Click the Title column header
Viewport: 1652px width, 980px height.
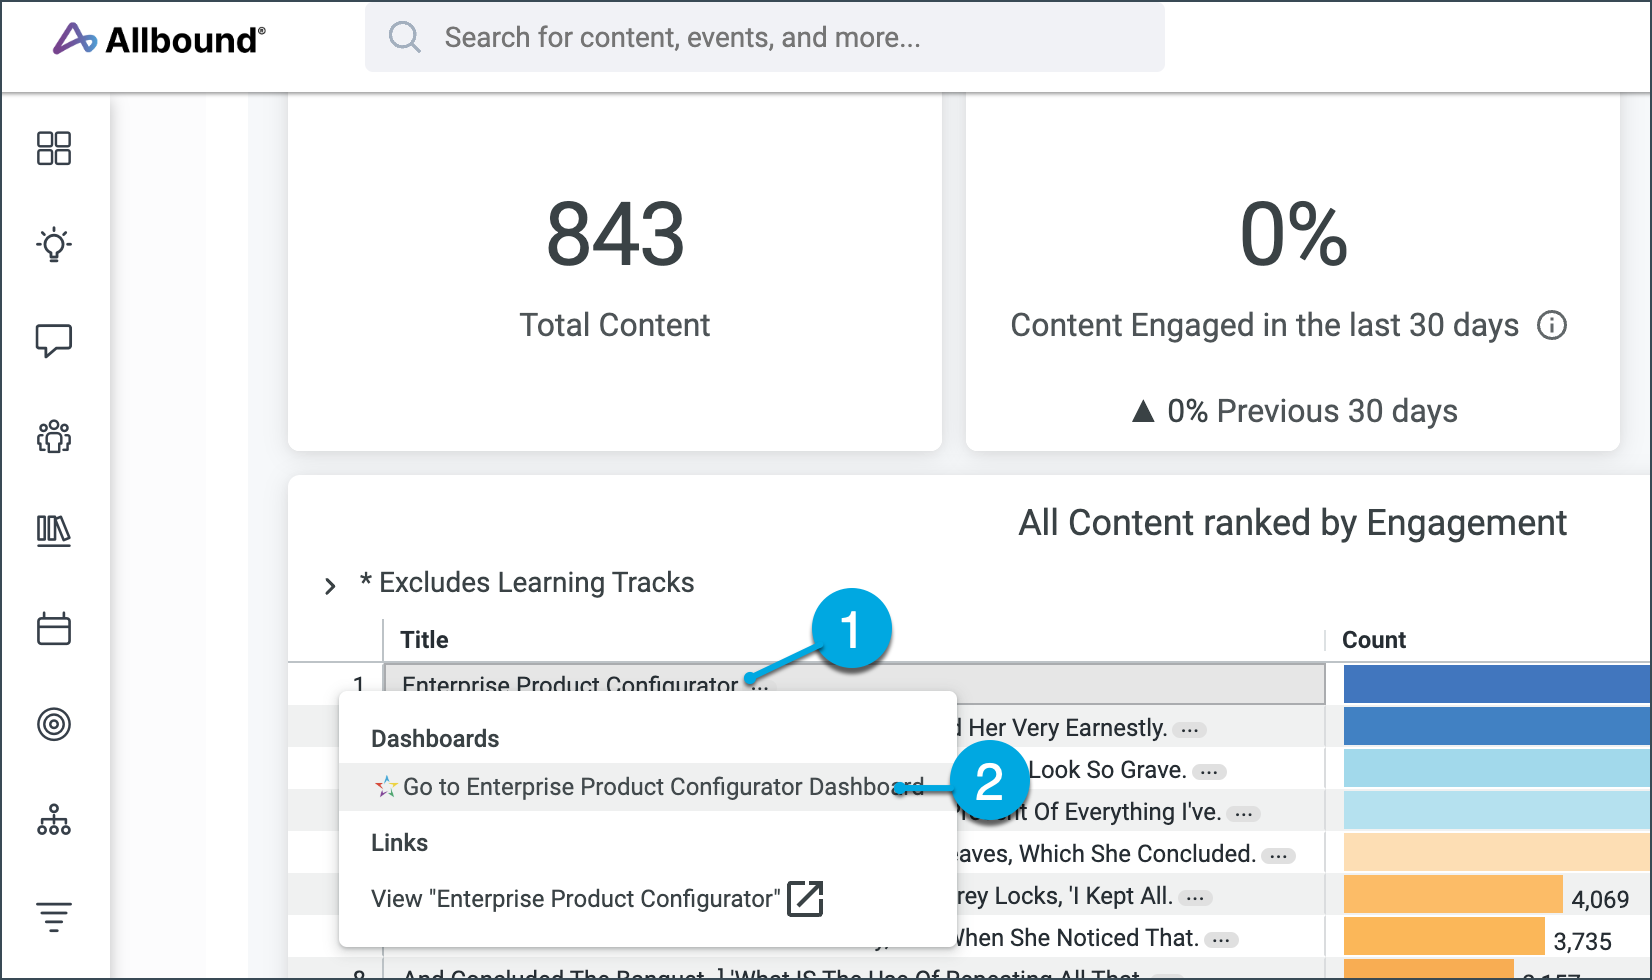(x=424, y=640)
